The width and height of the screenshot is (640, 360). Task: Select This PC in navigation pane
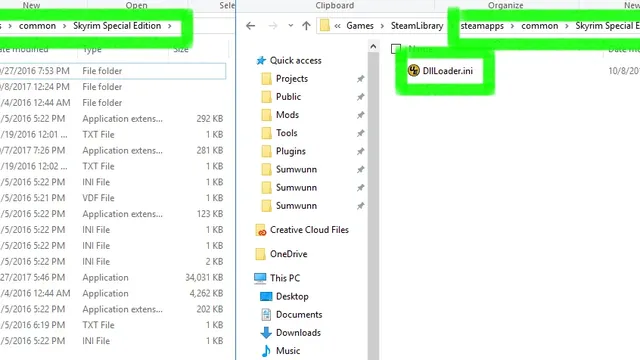pos(285,278)
